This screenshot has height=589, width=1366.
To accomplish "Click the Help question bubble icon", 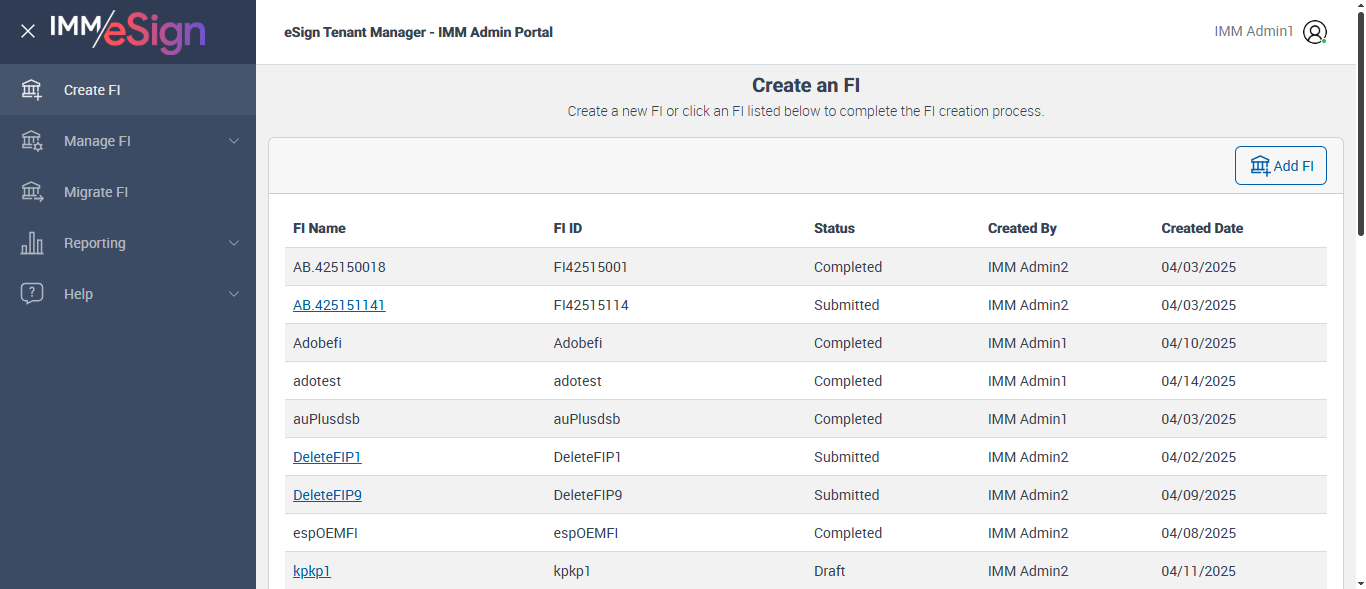I will pos(32,294).
